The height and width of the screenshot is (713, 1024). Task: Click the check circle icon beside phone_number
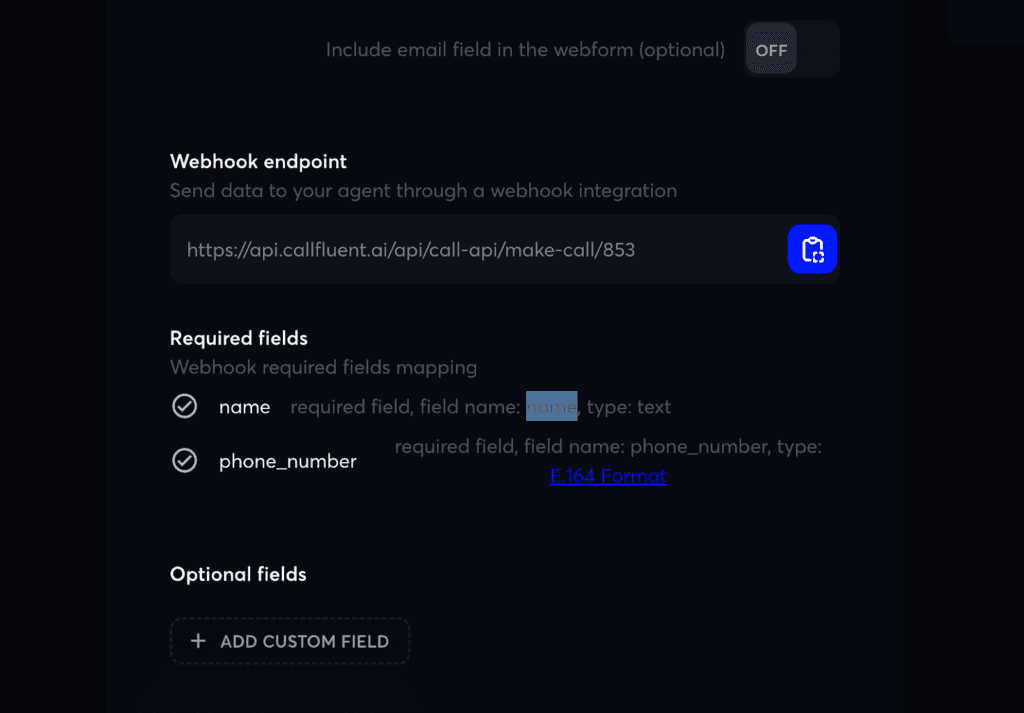coord(184,460)
